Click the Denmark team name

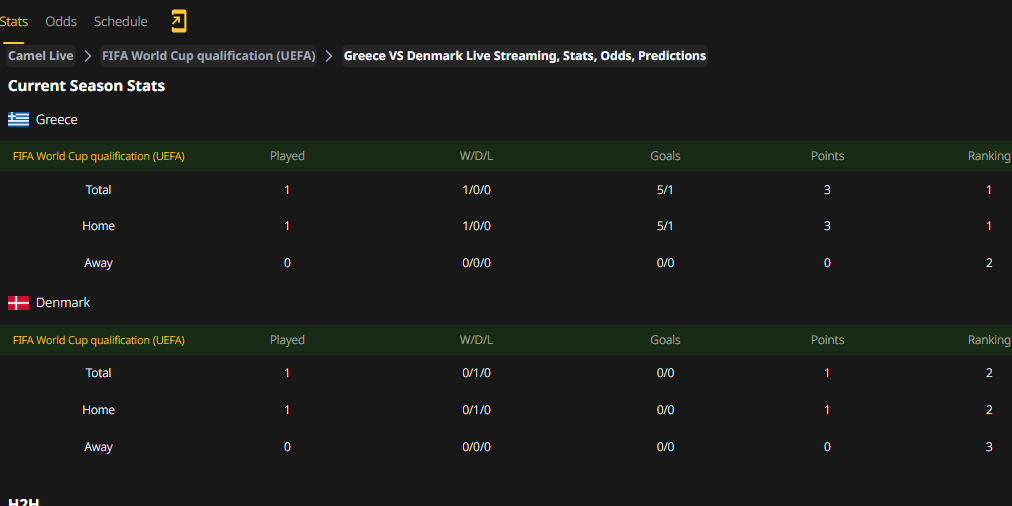63,303
